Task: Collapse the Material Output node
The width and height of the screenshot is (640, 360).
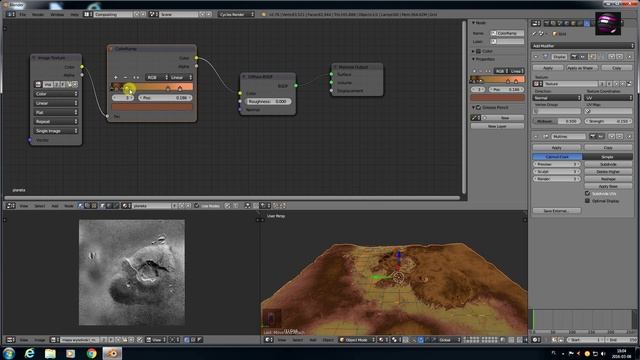Action: click(x=335, y=67)
